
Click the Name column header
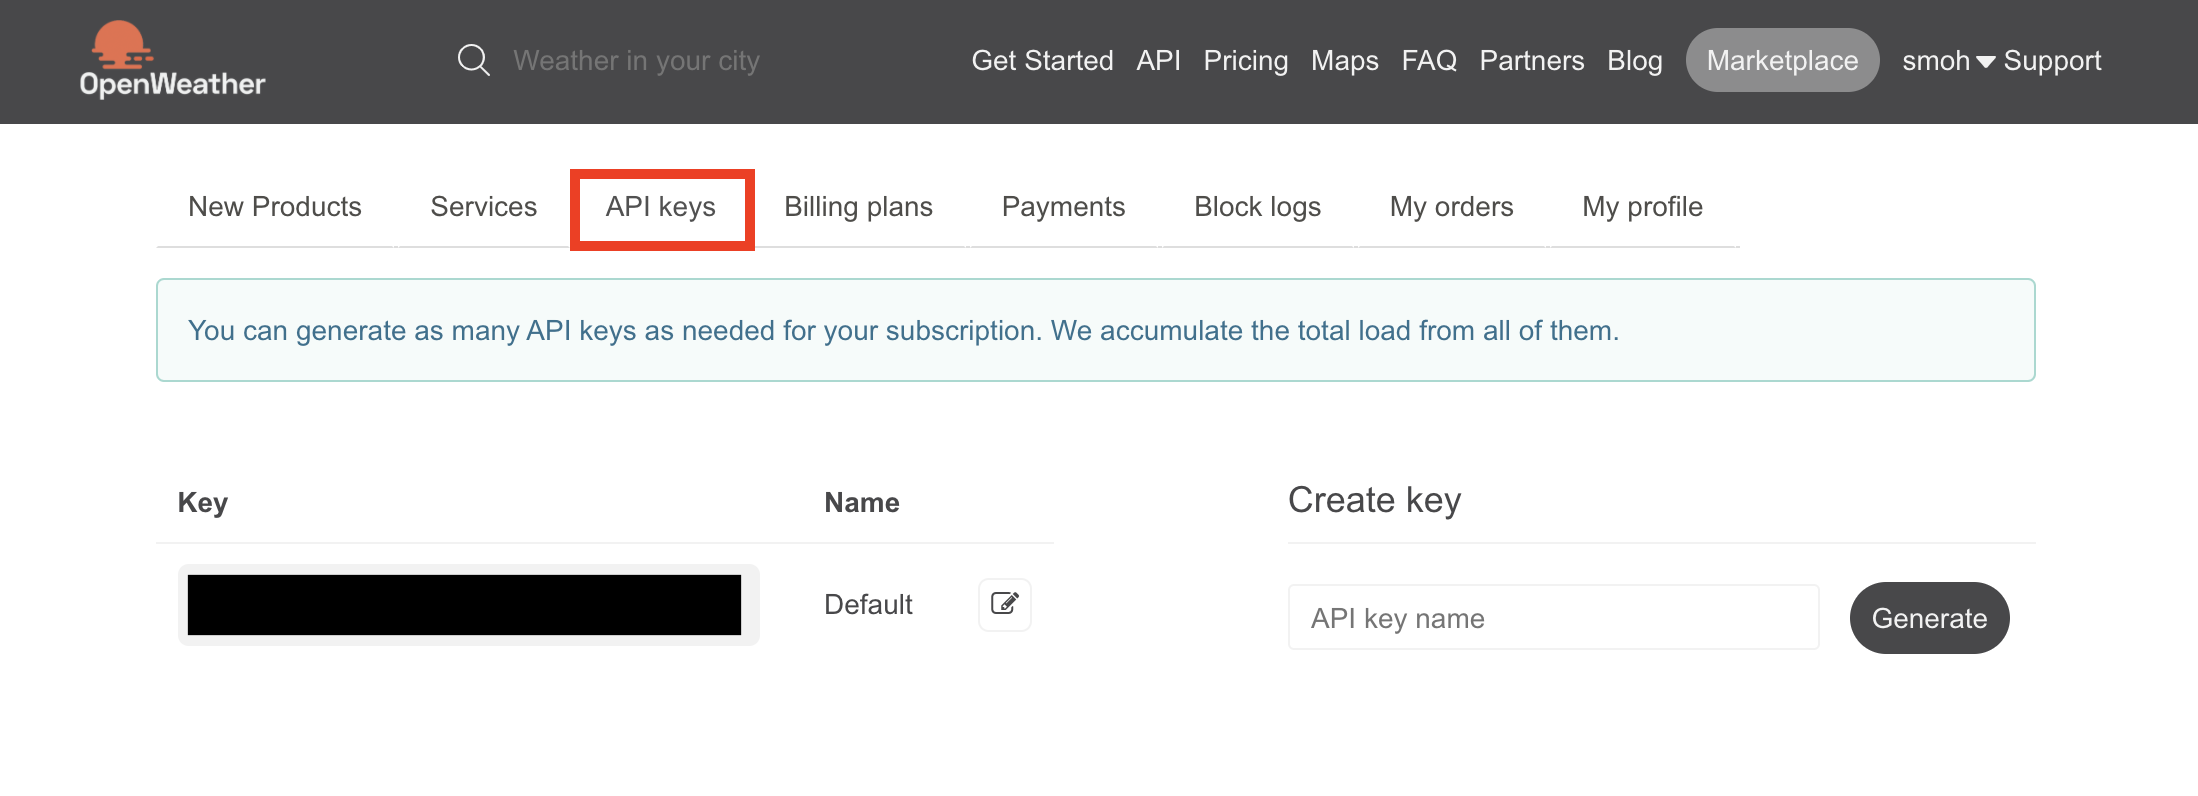(x=862, y=503)
